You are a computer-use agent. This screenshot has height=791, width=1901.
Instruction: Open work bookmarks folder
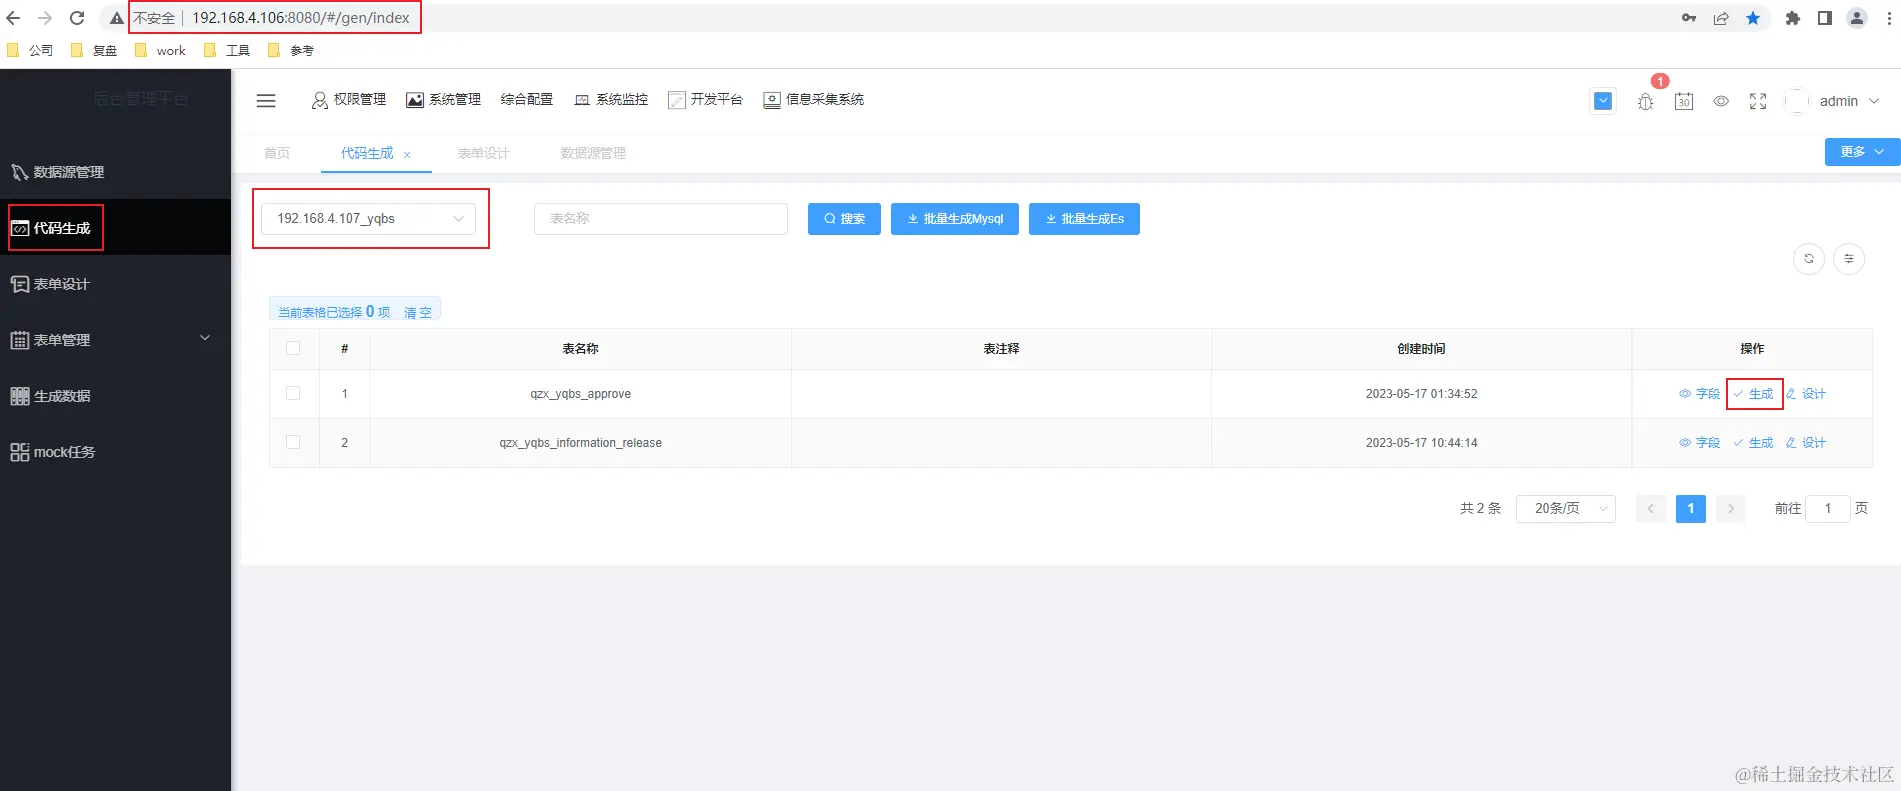[160, 50]
